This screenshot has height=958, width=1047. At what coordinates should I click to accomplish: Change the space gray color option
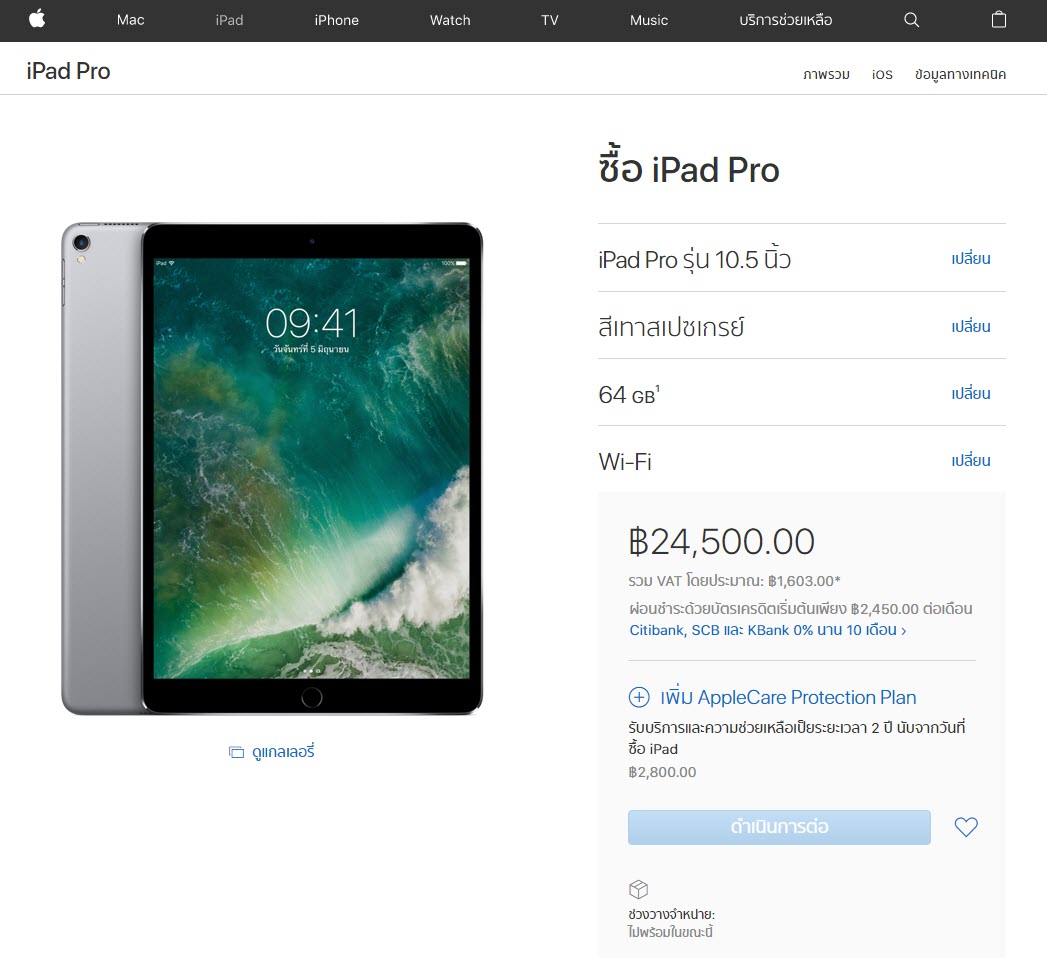coord(971,326)
